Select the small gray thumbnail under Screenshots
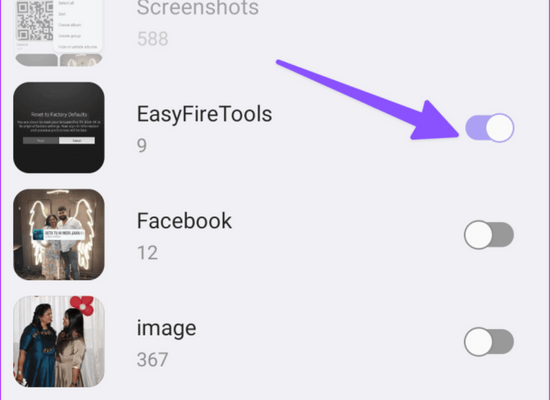Screen dimensions: 550x400 [x=36, y=60]
